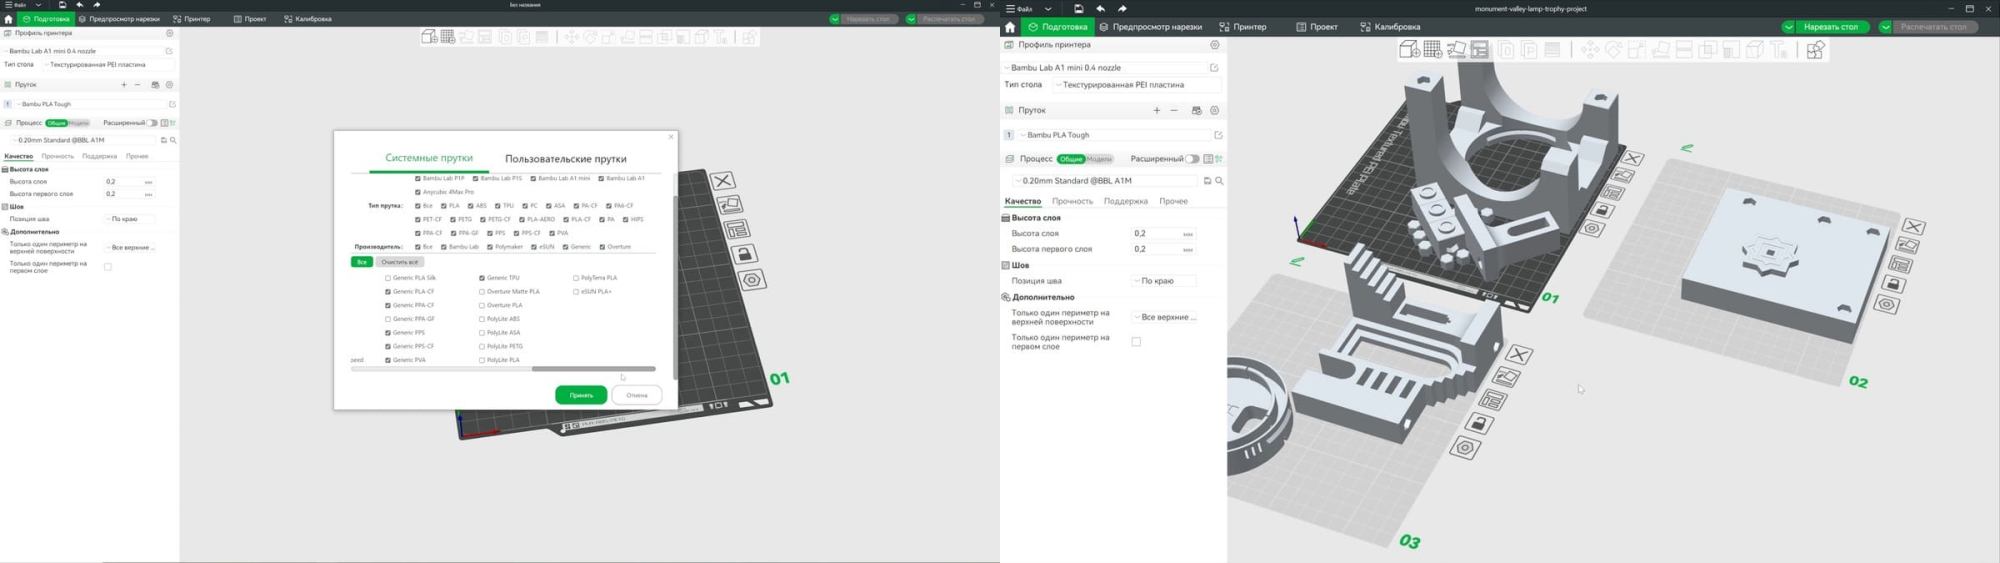Toggle Расширенный switch in left window

pyautogui.click(x=152, y=123)
